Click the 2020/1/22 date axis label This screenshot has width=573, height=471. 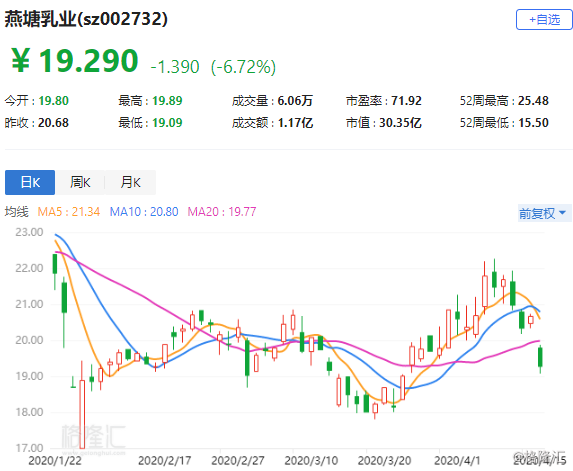(55, 460)
